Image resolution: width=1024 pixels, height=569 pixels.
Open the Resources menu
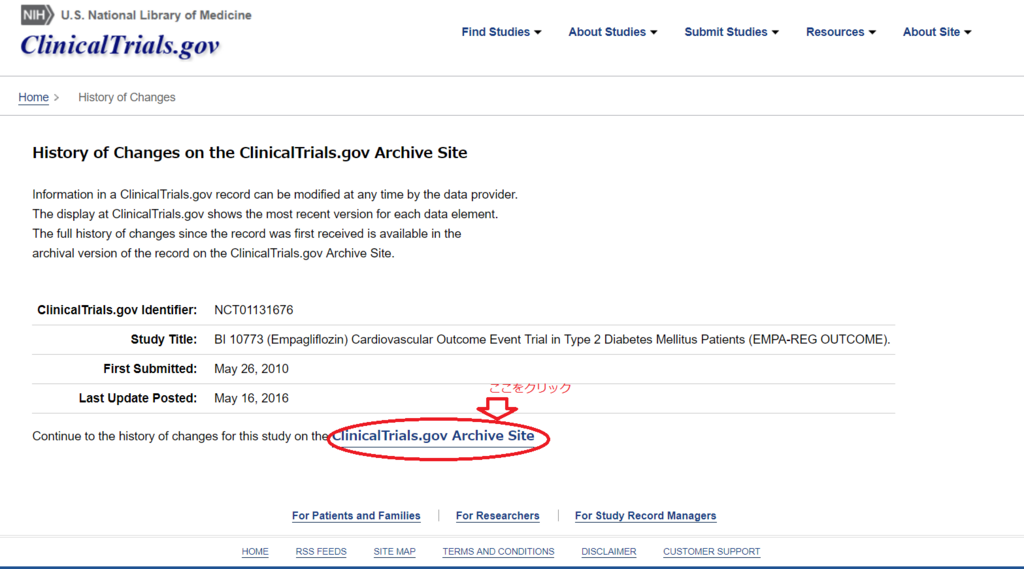(x=840, y=32)
